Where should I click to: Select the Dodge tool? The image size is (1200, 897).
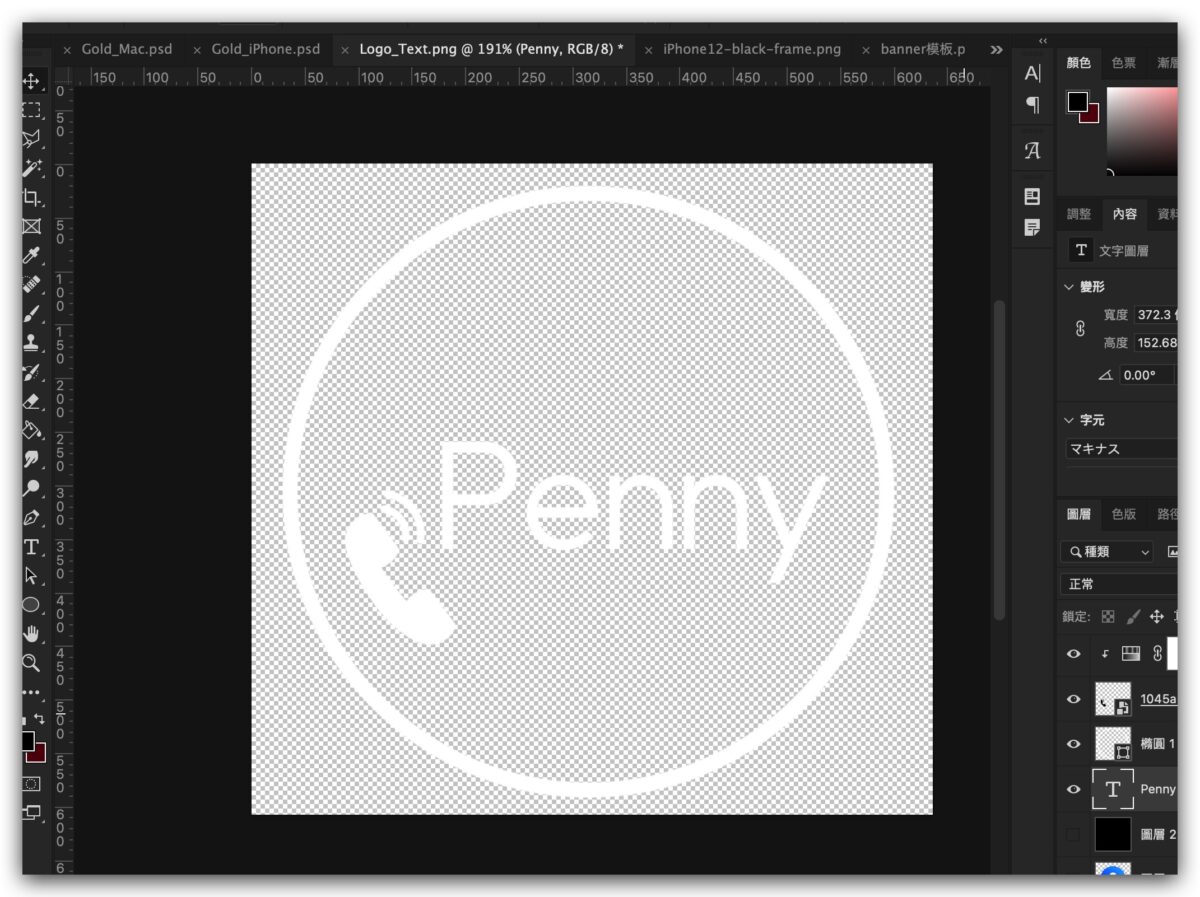coord(31,488)
